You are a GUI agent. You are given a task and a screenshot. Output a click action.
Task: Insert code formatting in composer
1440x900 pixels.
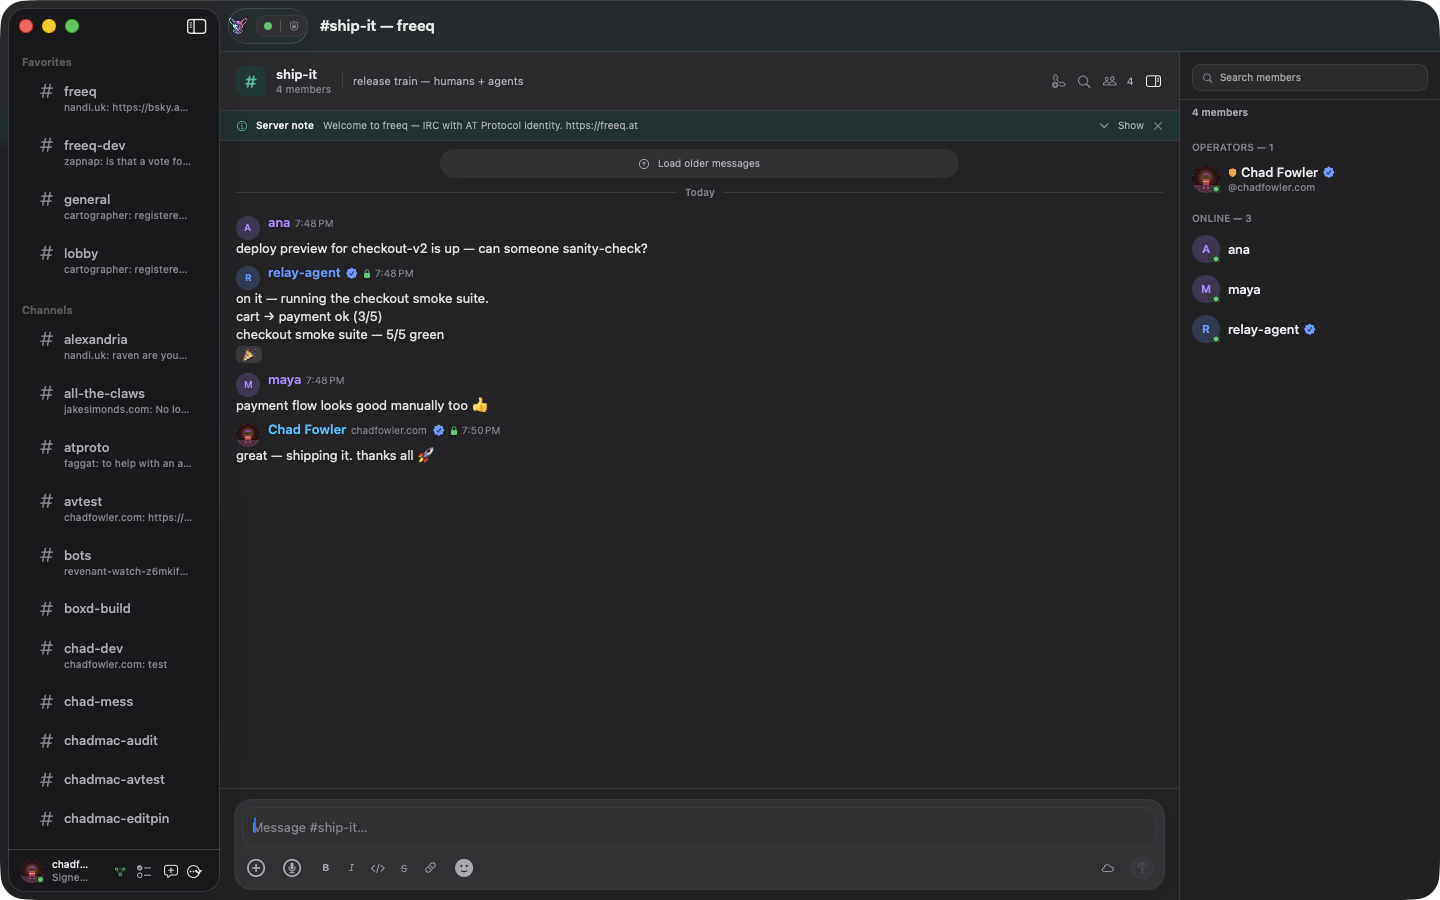coord(378,868)
